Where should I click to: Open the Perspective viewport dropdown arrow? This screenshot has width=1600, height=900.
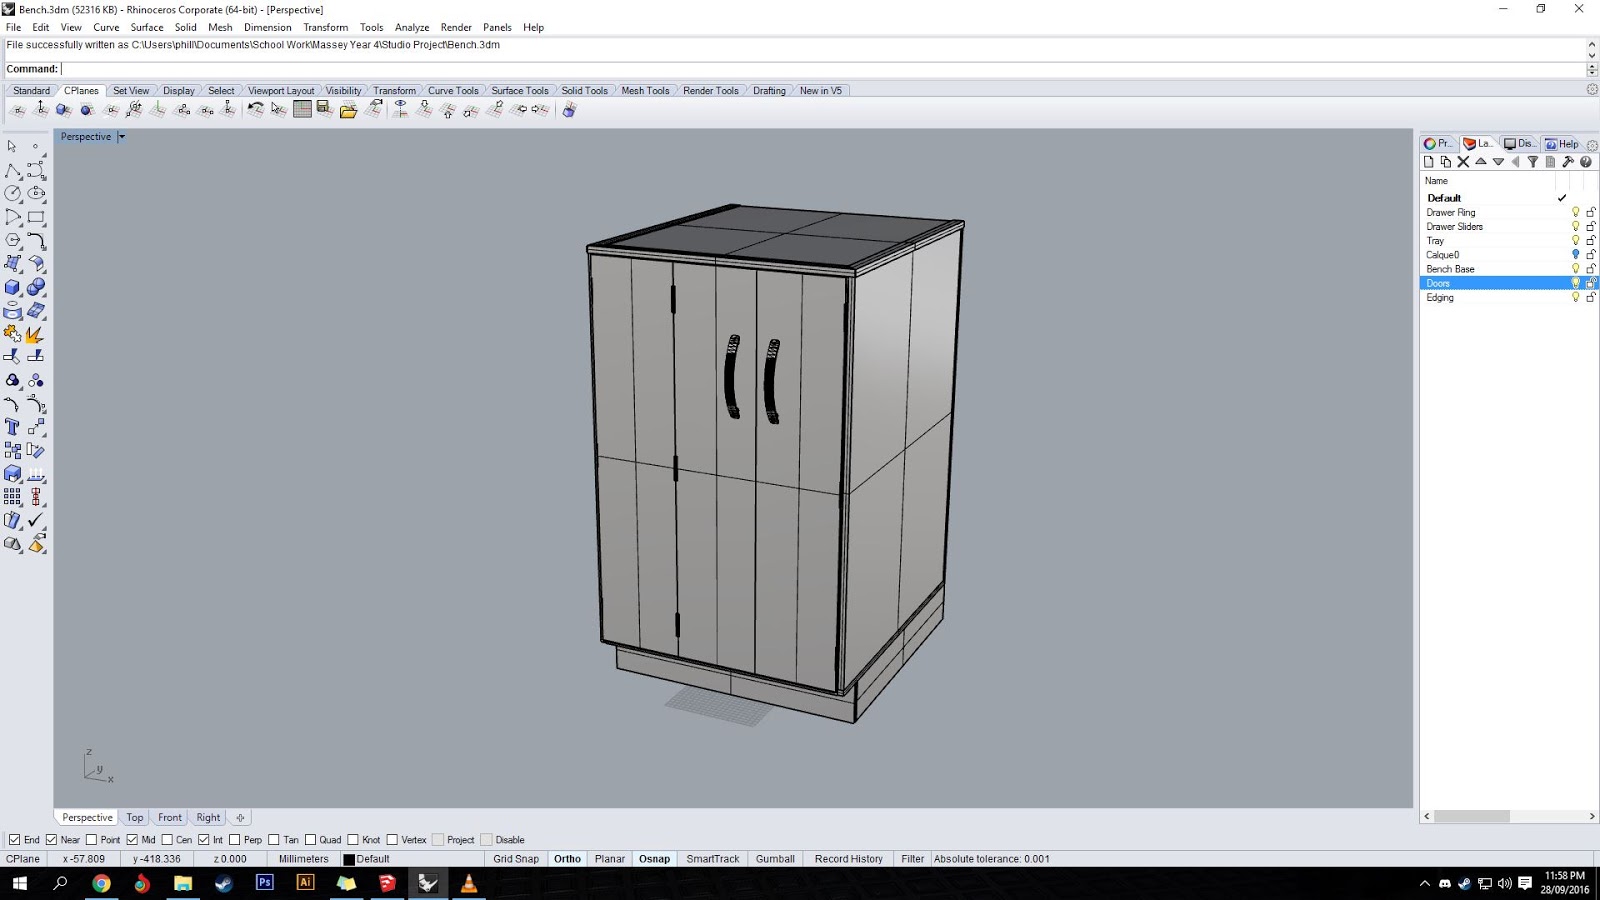(x=122, y=137)
